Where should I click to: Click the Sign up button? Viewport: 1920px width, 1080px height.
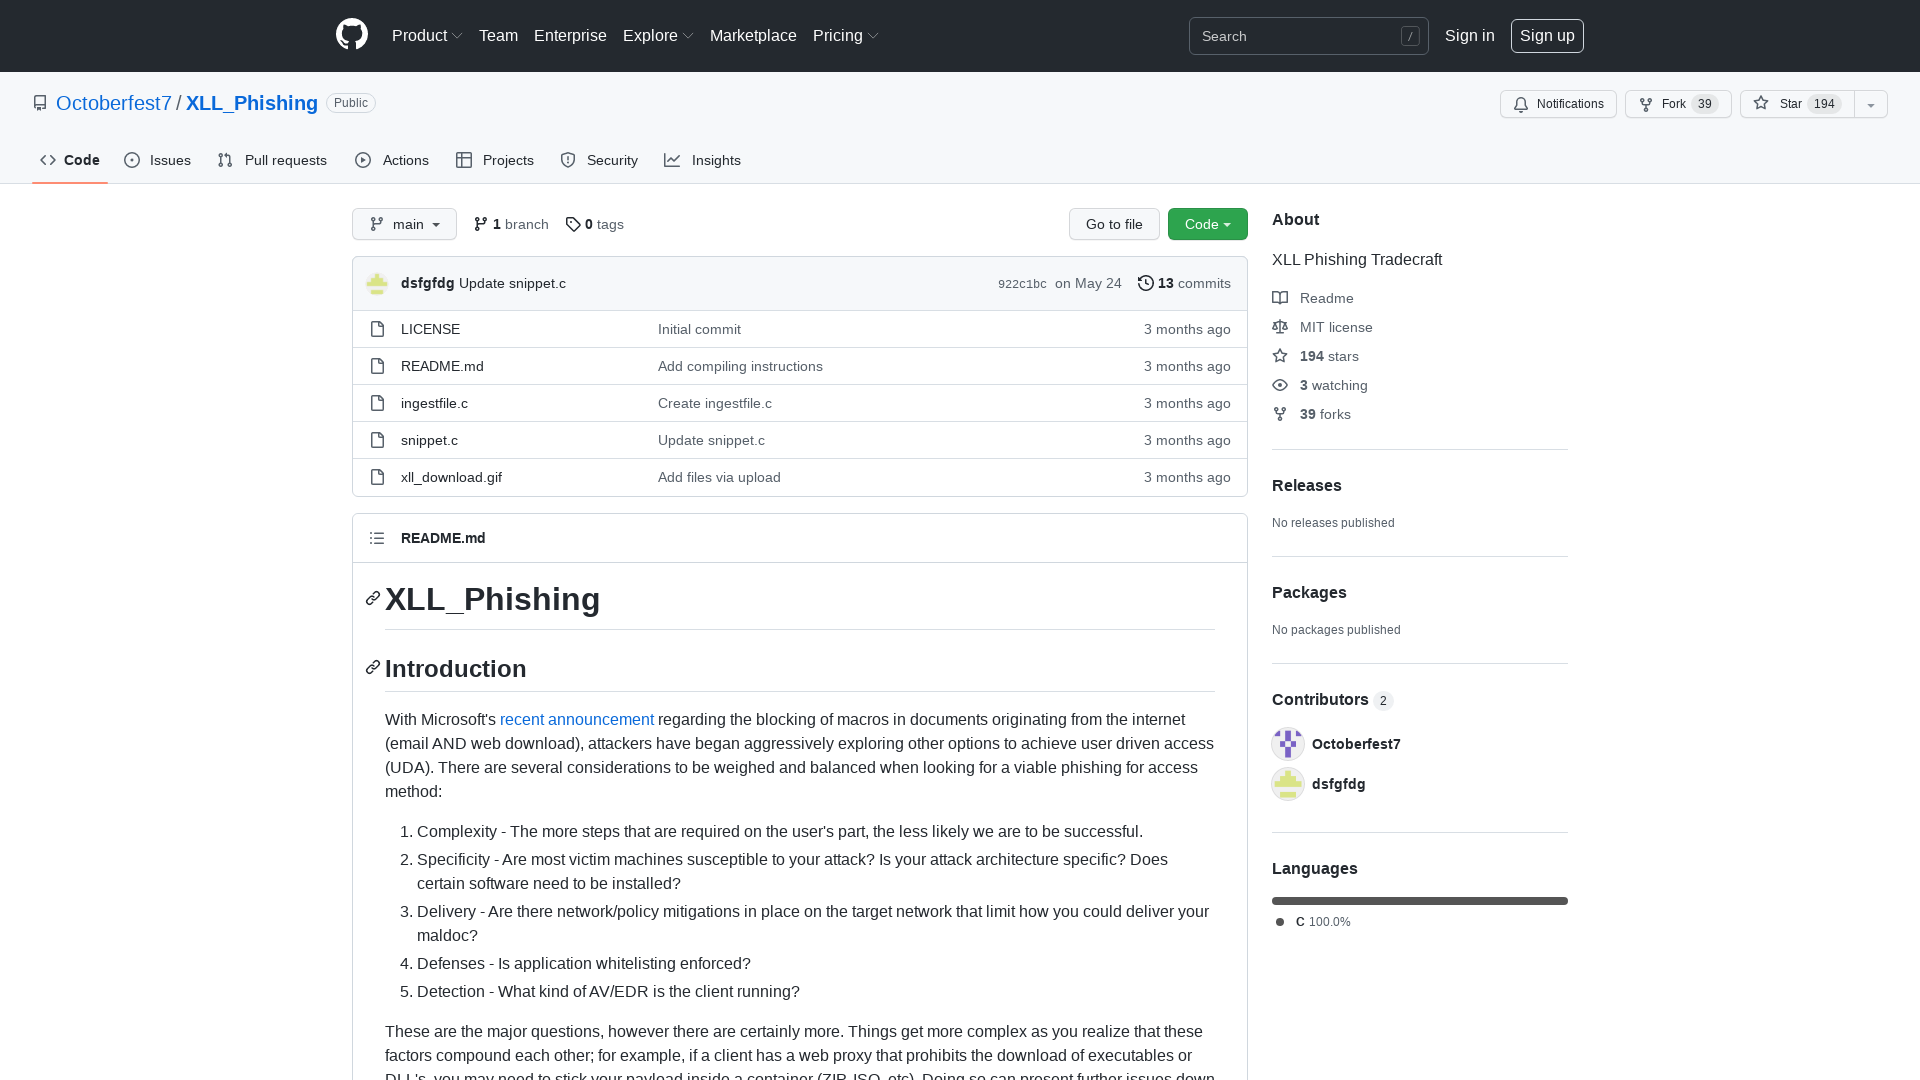1547,36
